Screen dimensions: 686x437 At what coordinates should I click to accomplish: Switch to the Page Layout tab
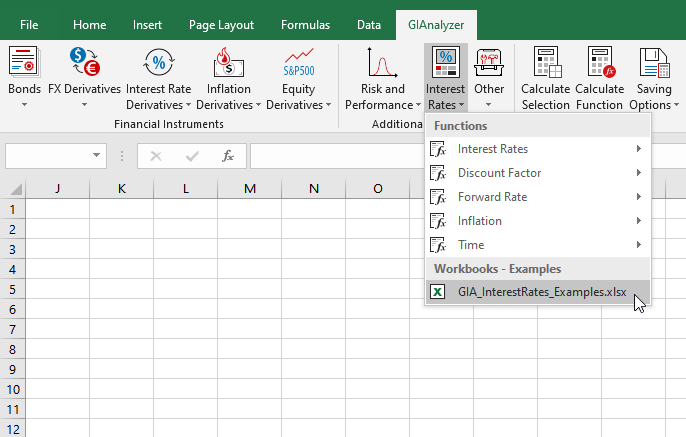pyautogui.click(x=221, y=25)
